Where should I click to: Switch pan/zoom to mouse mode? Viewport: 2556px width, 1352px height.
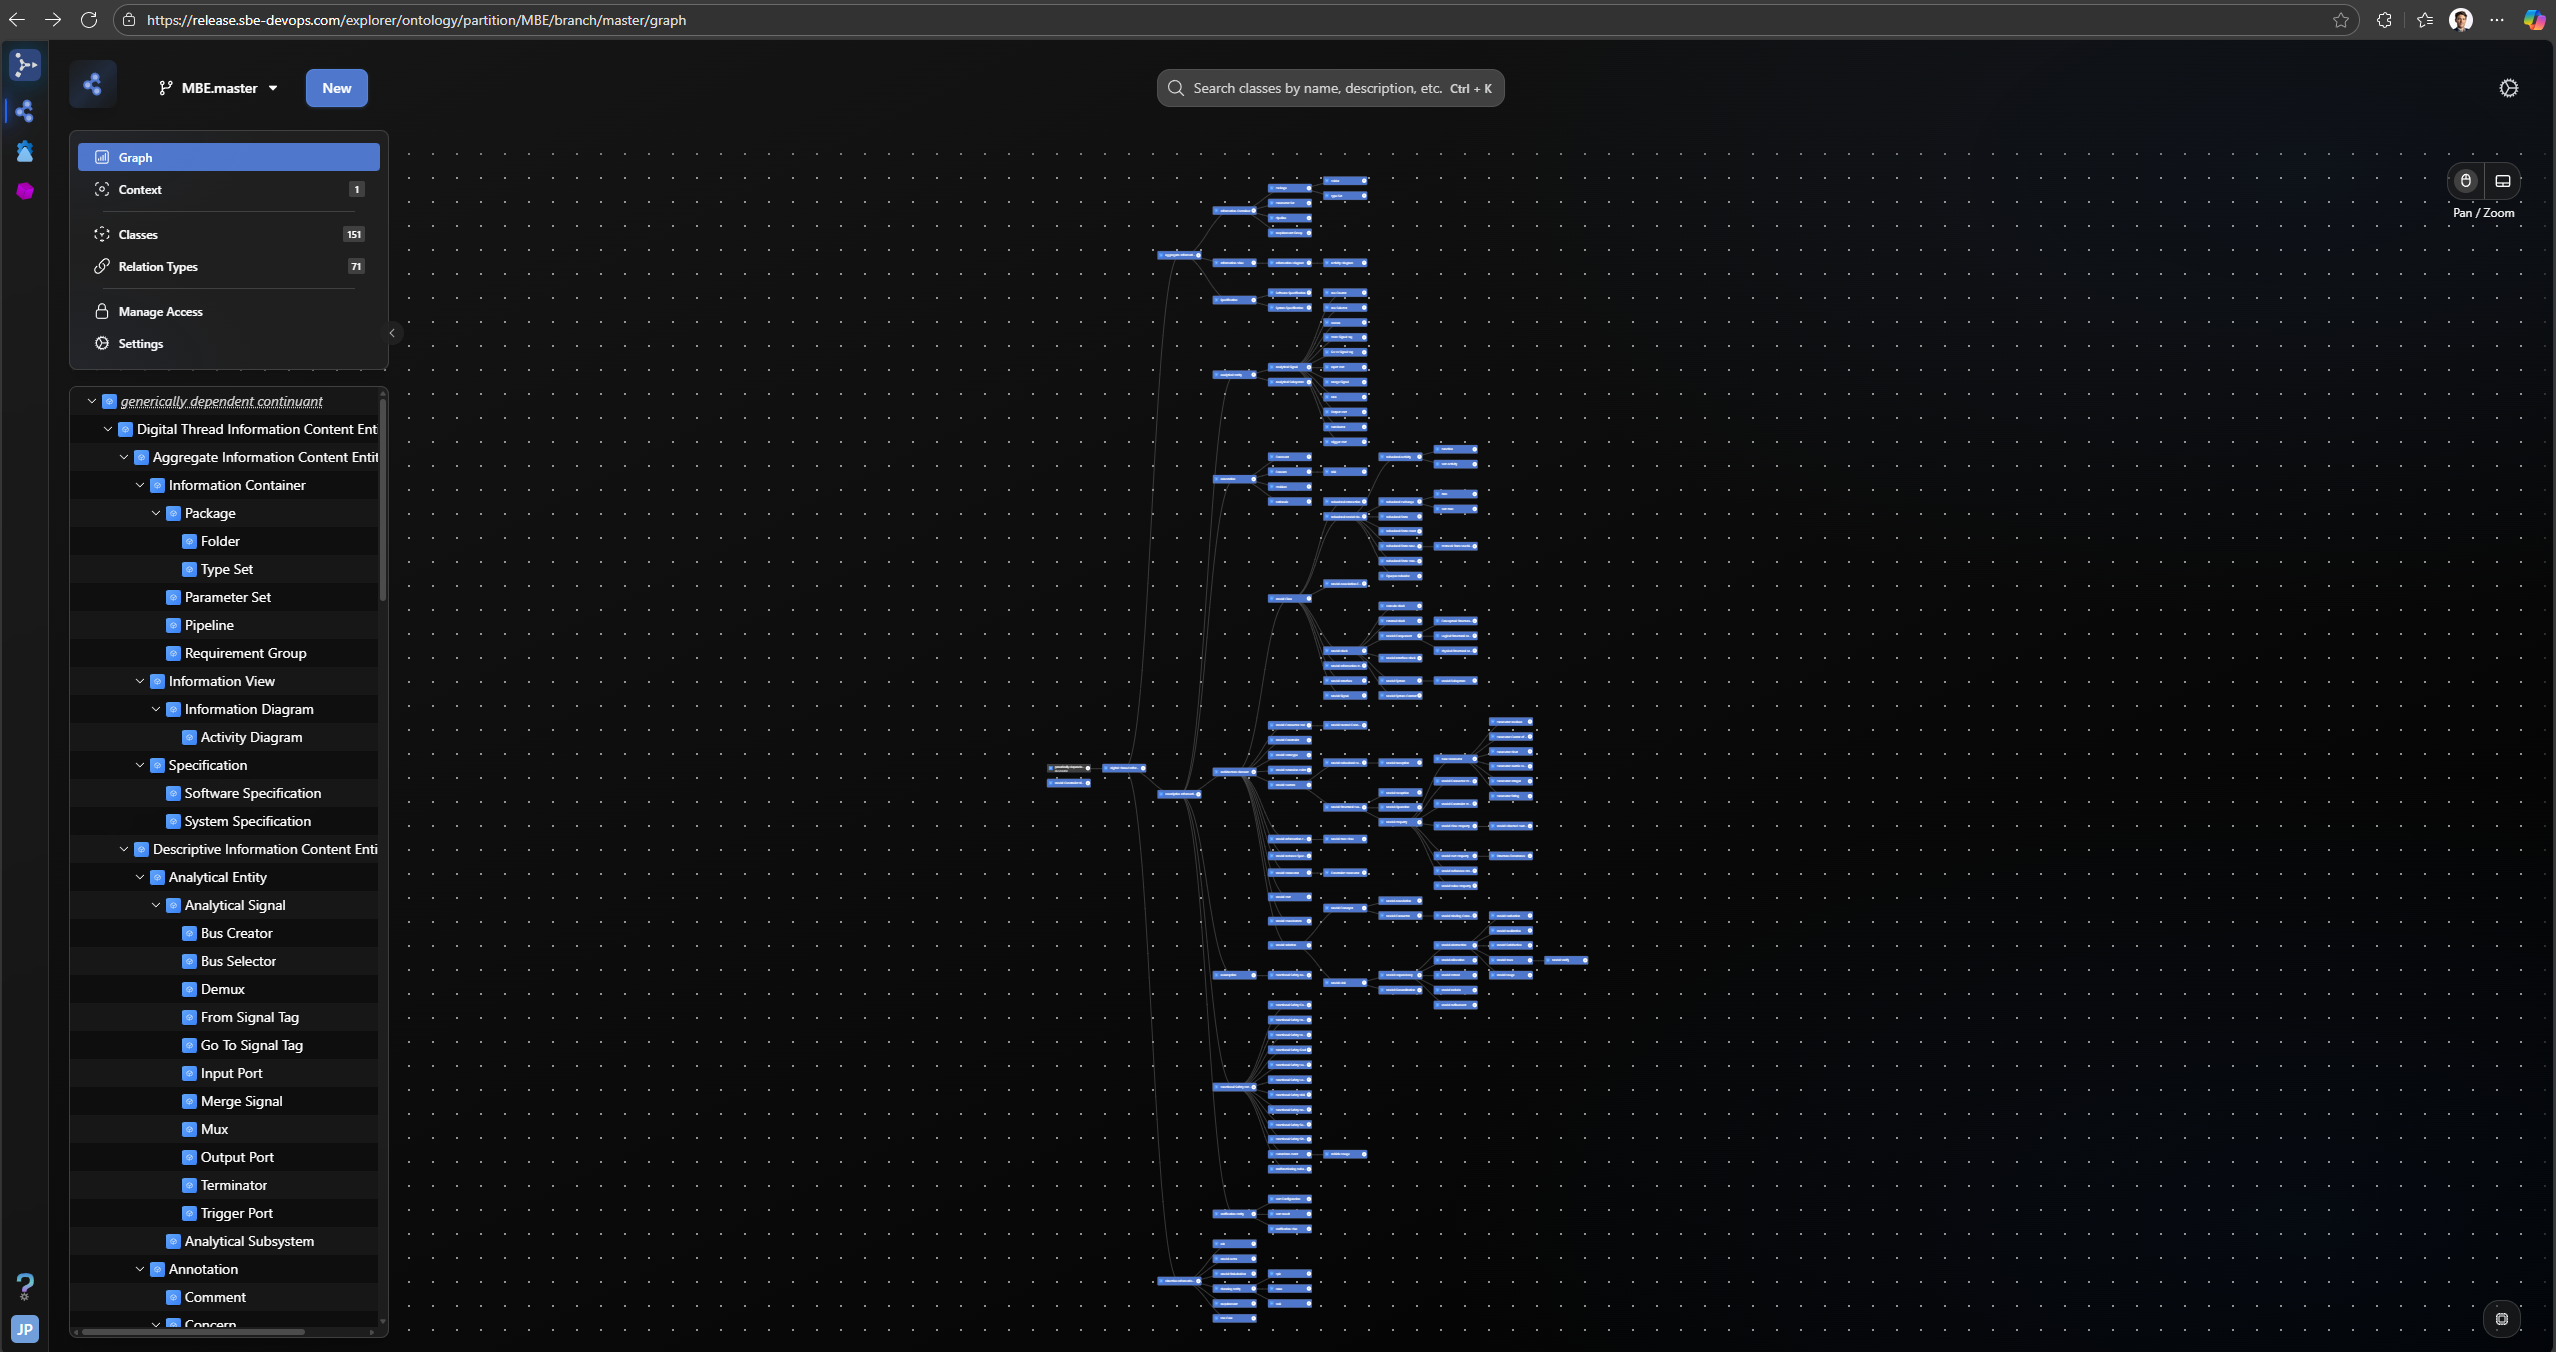coord(2465,181)
